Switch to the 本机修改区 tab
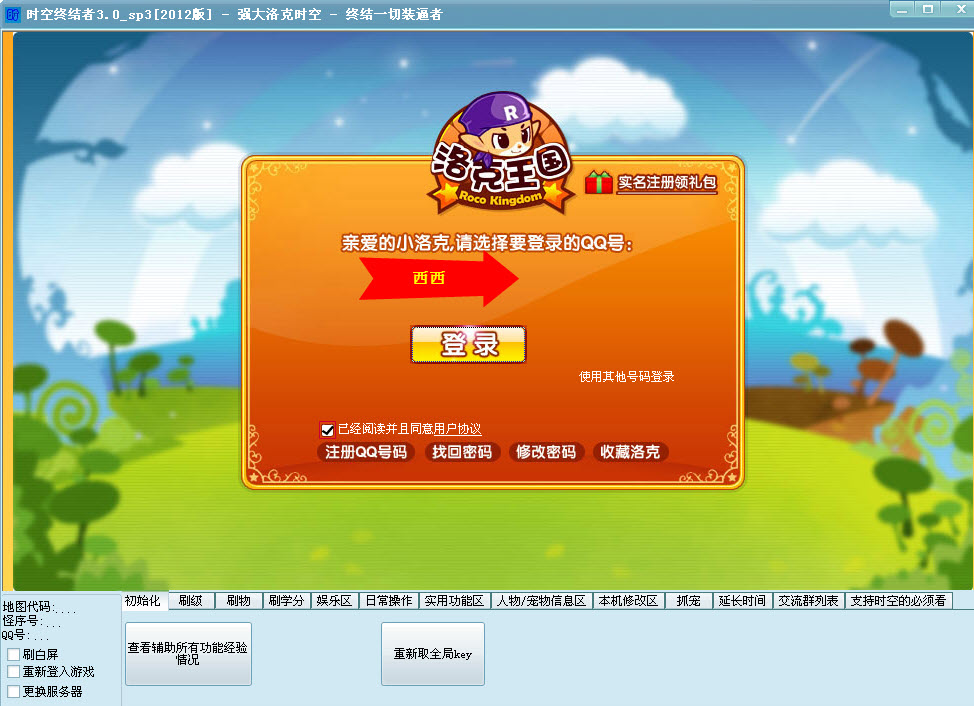The width and height of the screenshot is (974, 706). coord(628,600)
